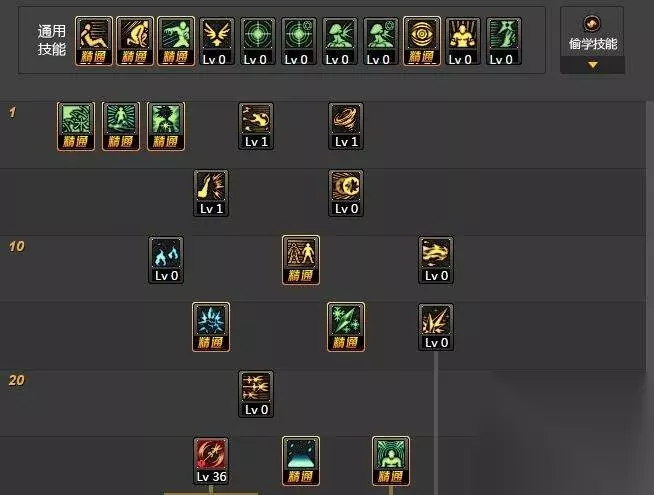Select the golden spark burst Lv 0 skill
Screen dimensions: 654x495
click(436, 327)
